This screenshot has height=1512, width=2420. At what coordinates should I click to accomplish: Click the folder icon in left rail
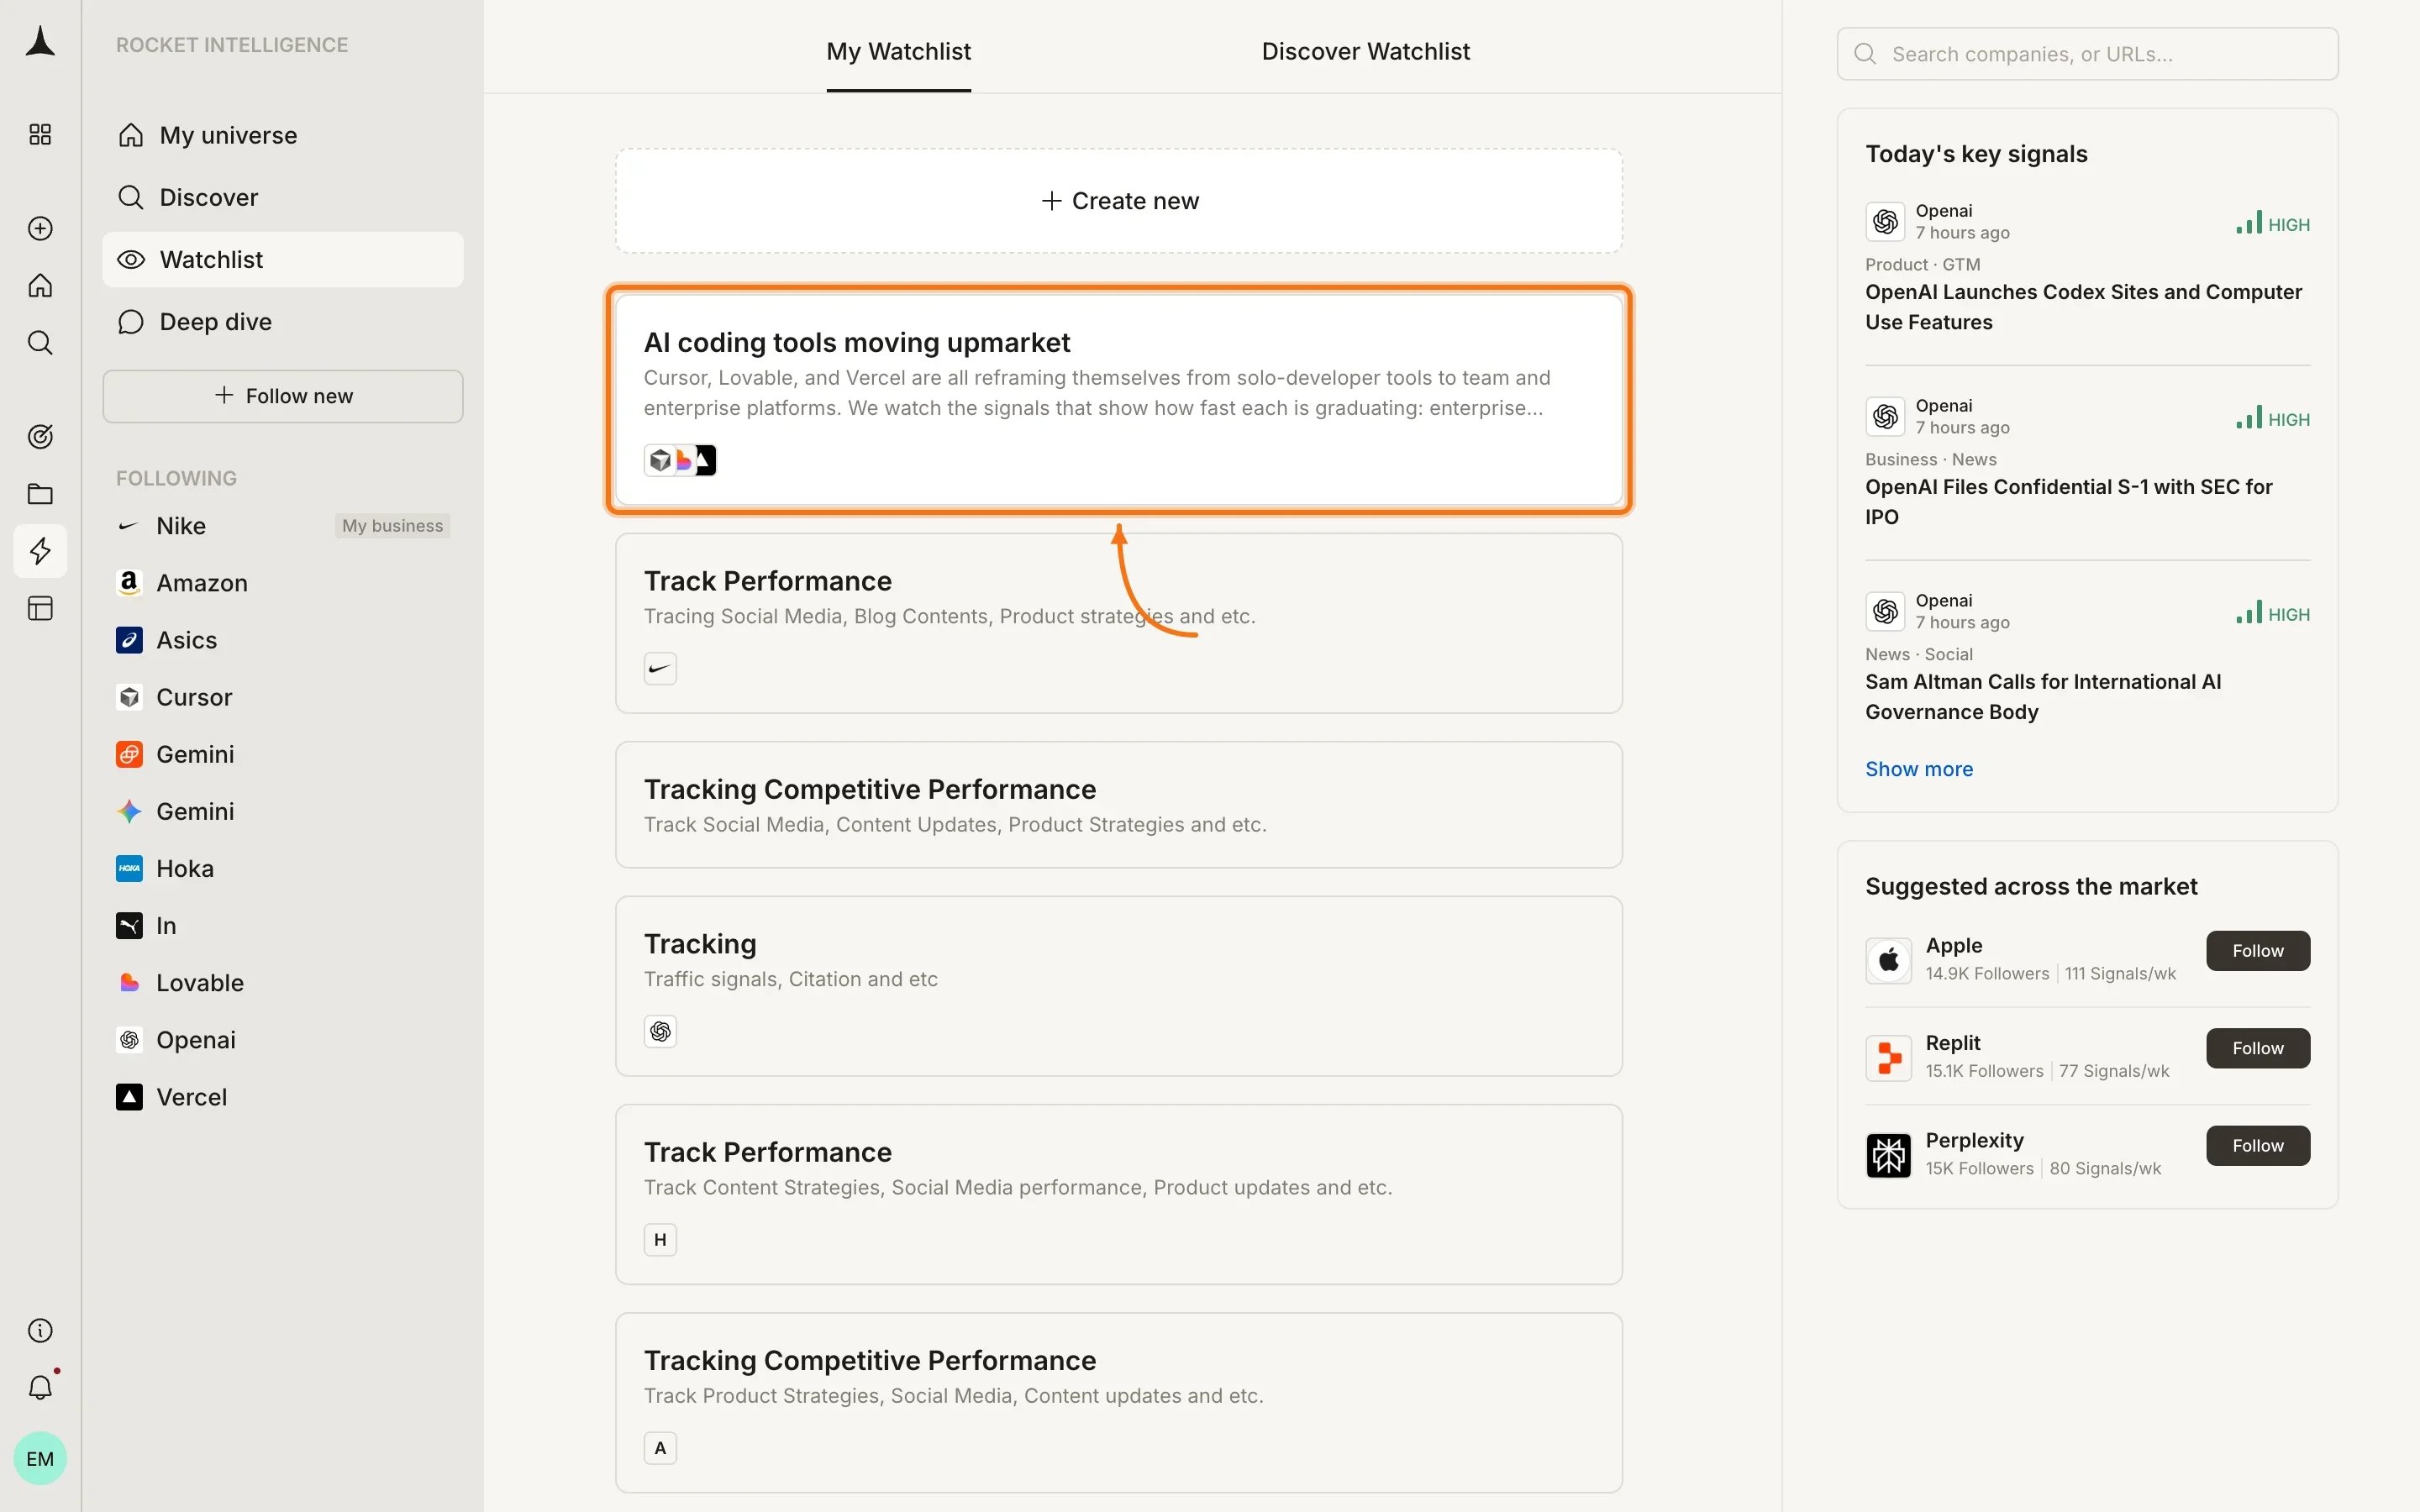40,493
